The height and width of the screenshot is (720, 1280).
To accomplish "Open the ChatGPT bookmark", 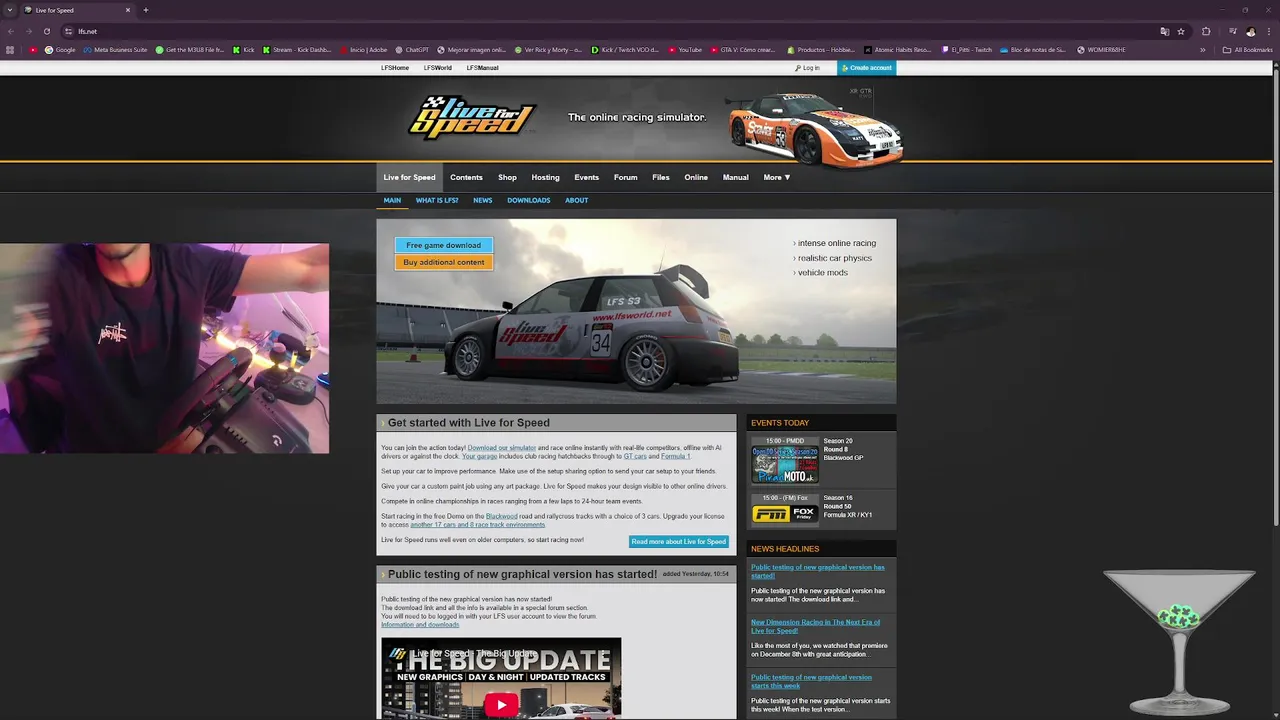I will click(x=412, y=49).
